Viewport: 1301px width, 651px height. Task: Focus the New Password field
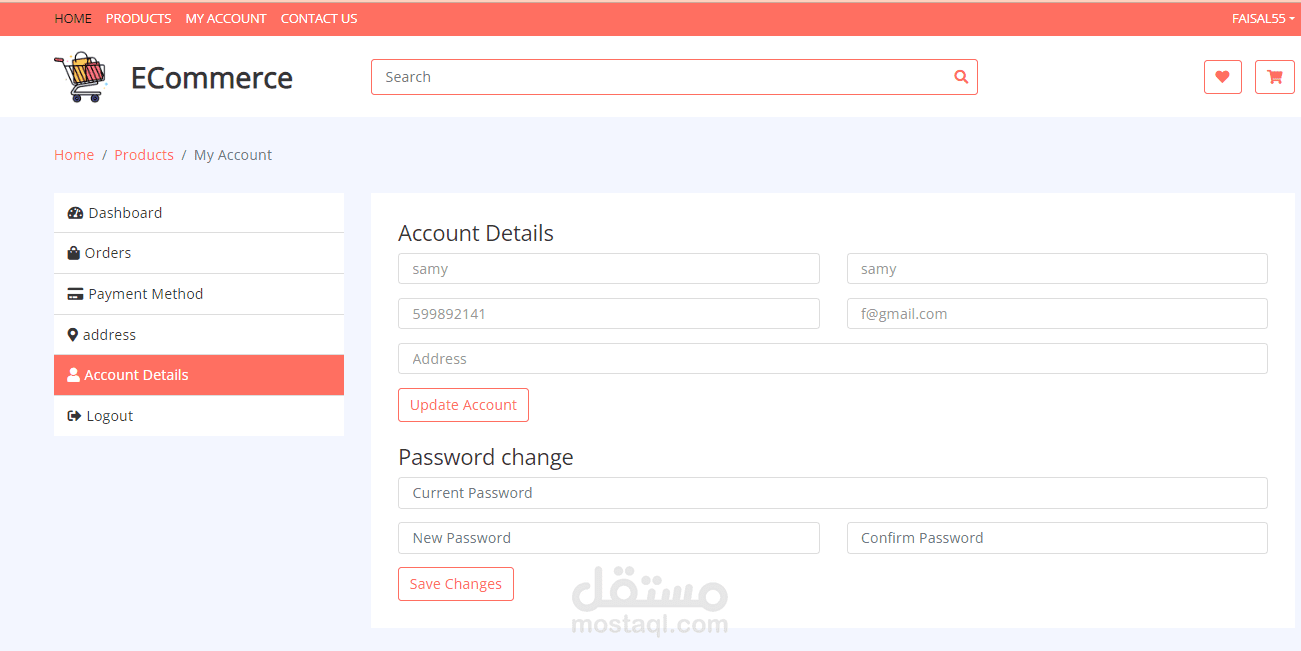[x=609, y=538]
